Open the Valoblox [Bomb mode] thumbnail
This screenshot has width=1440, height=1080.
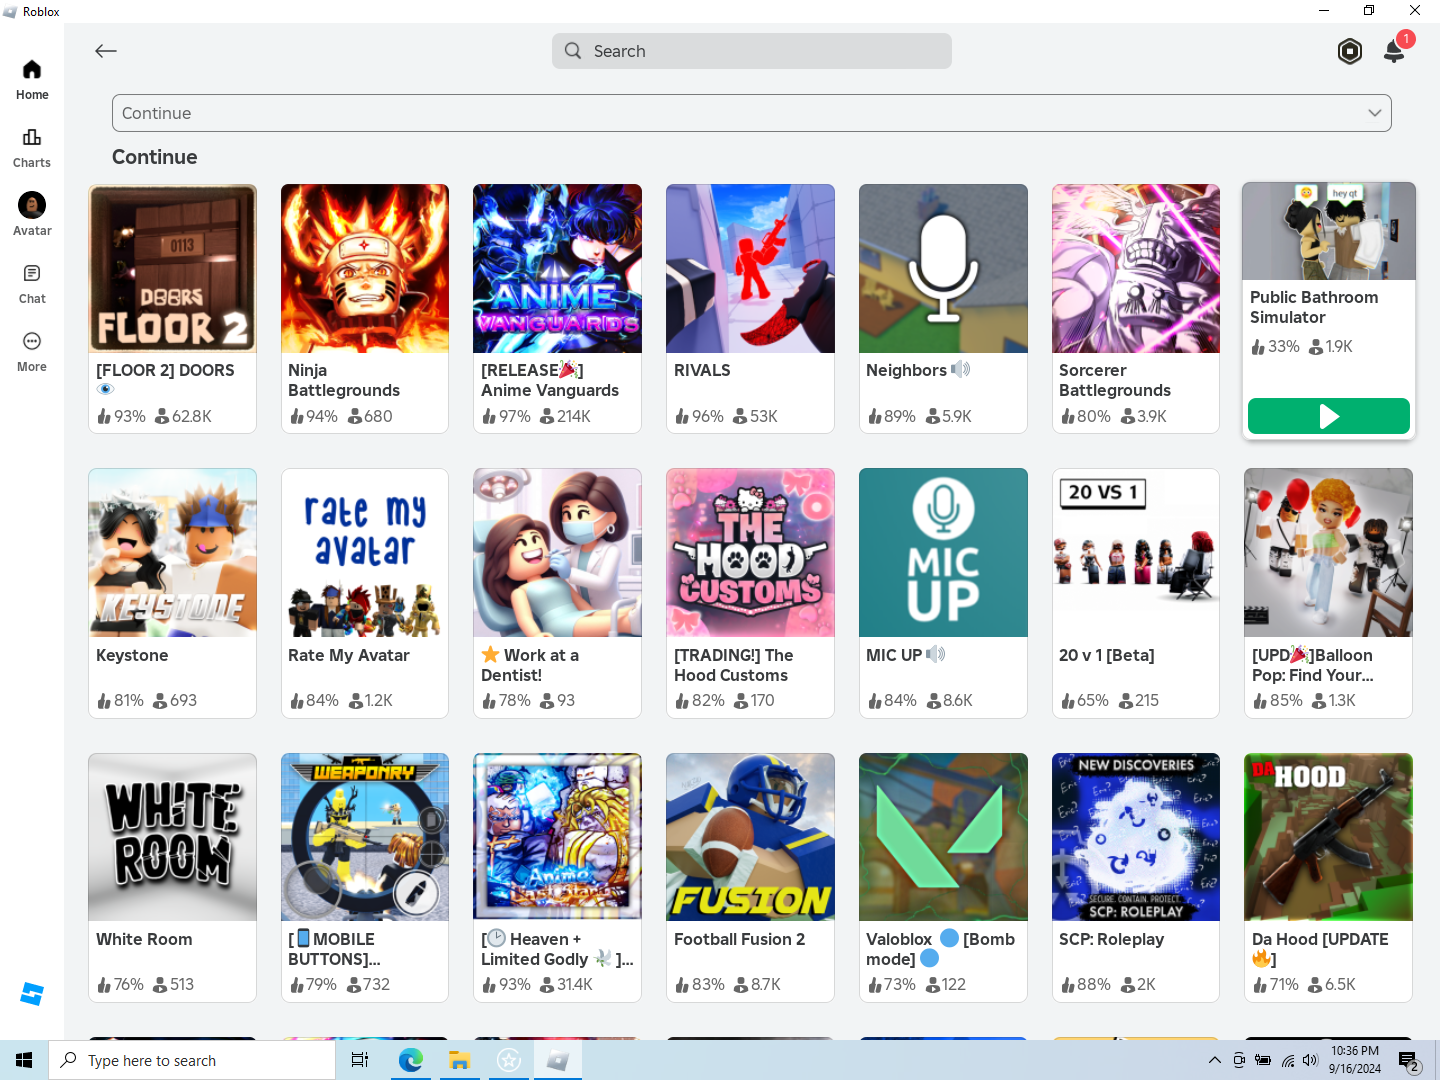[943, 837]
